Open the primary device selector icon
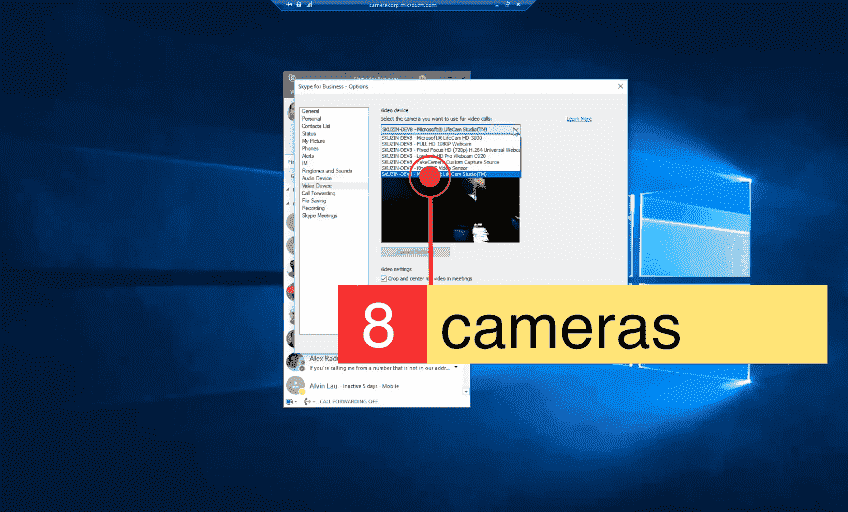Image resolution: width=848 pixels, height=512 pixels. pyautogui.click(x=290, y=402)
